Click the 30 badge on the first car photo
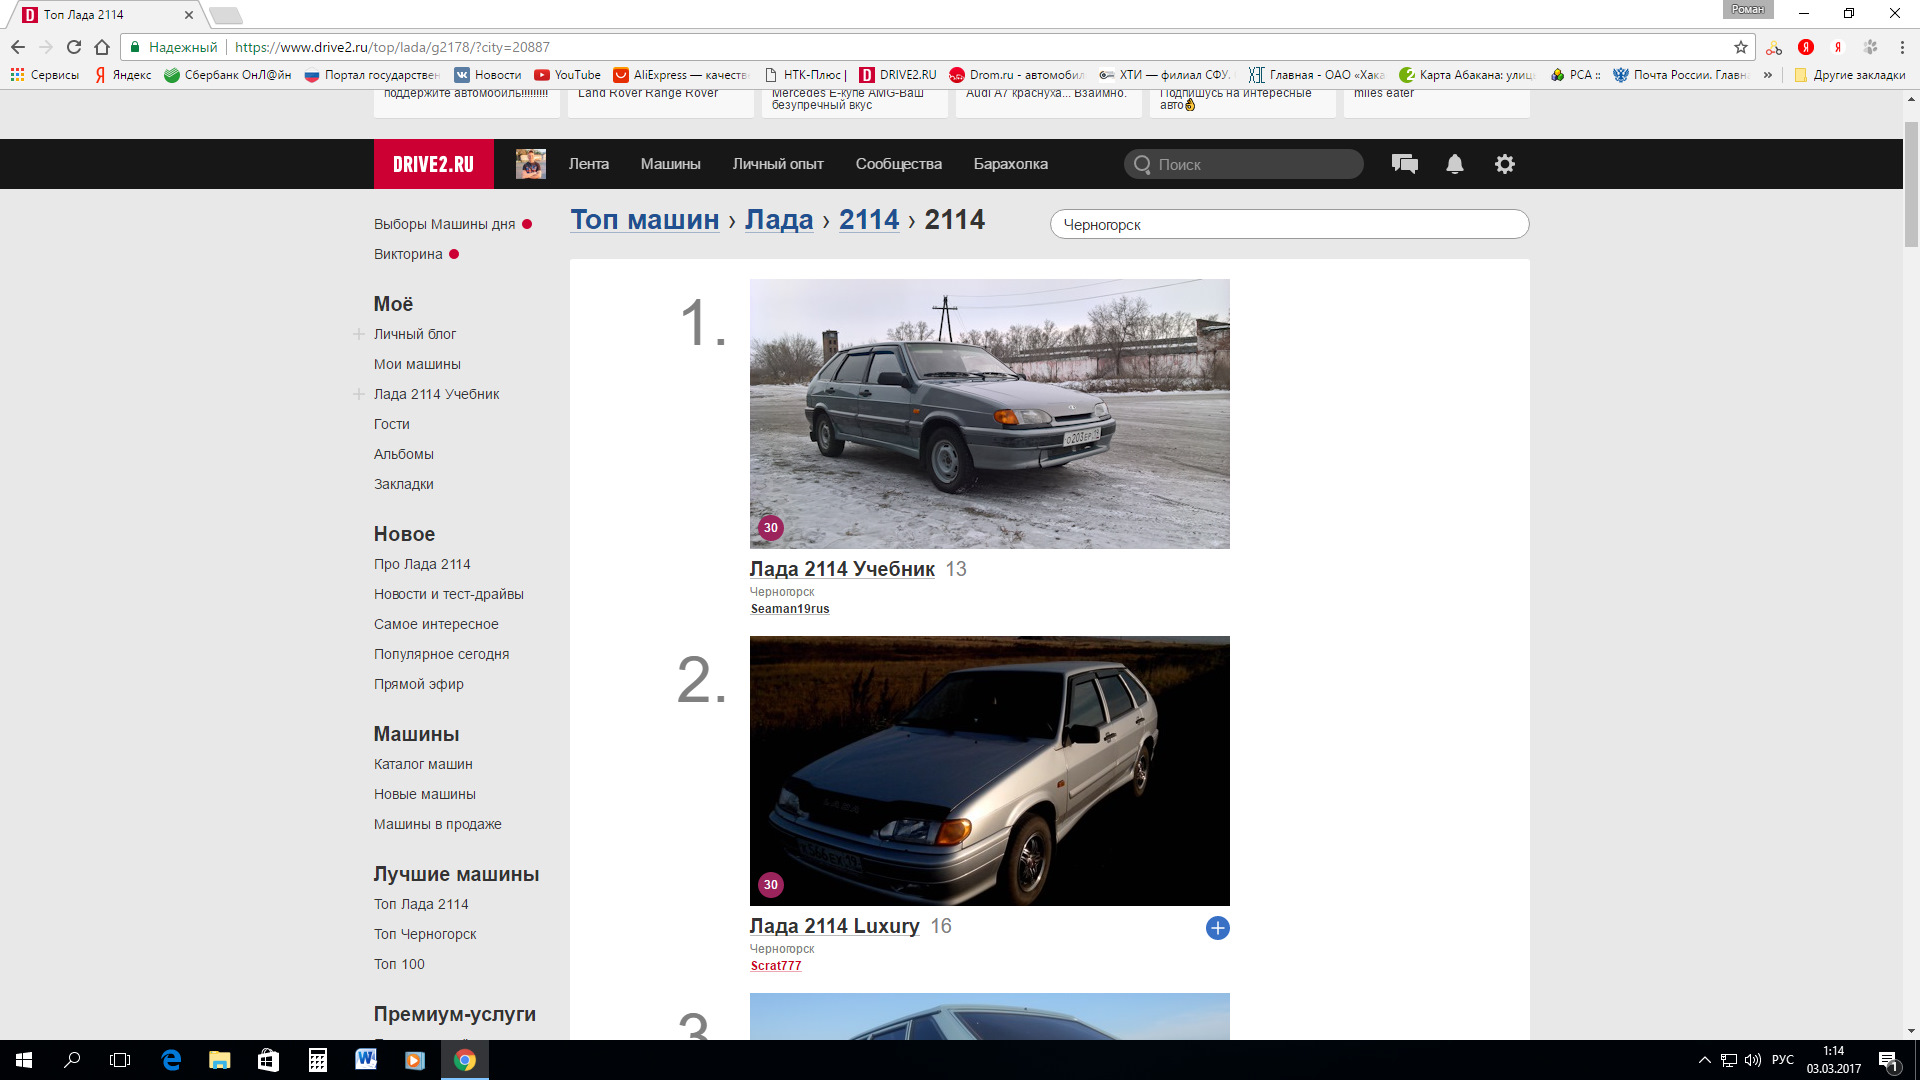 770,528
